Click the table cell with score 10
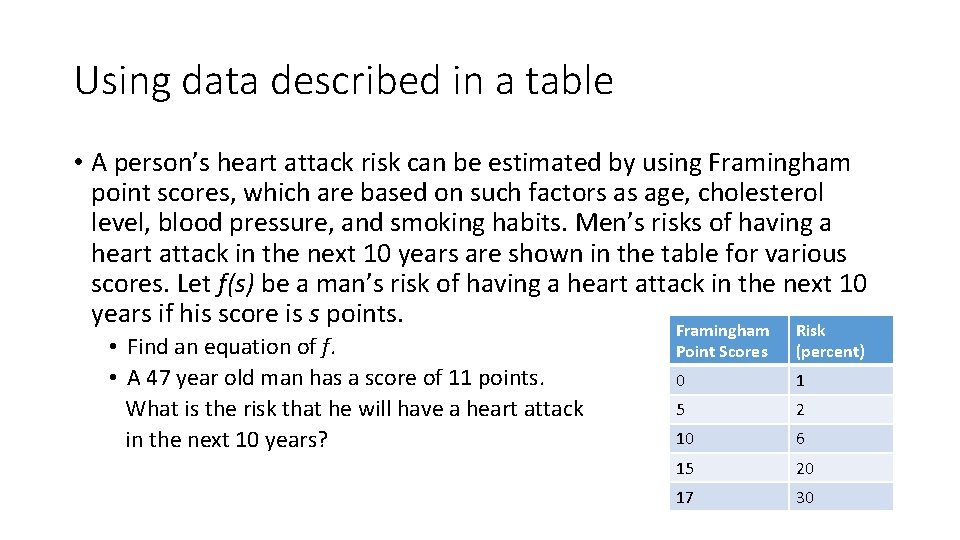 (729, 439)
